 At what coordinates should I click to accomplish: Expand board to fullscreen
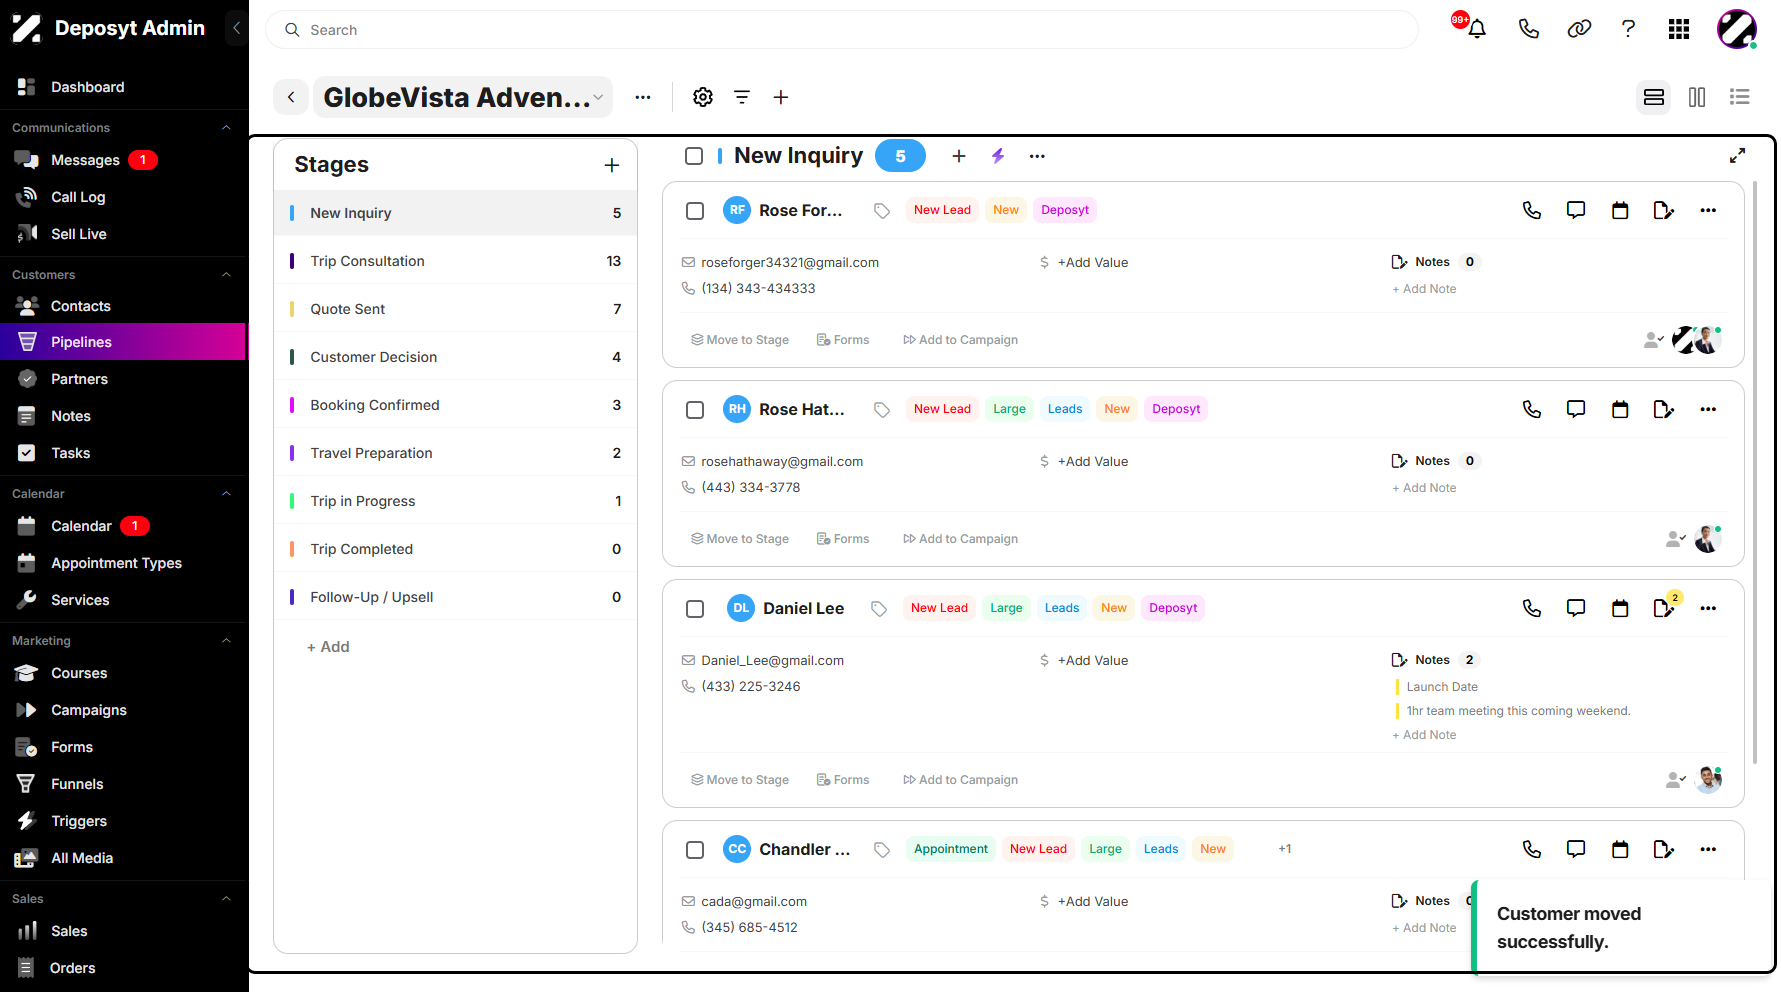1738,155
